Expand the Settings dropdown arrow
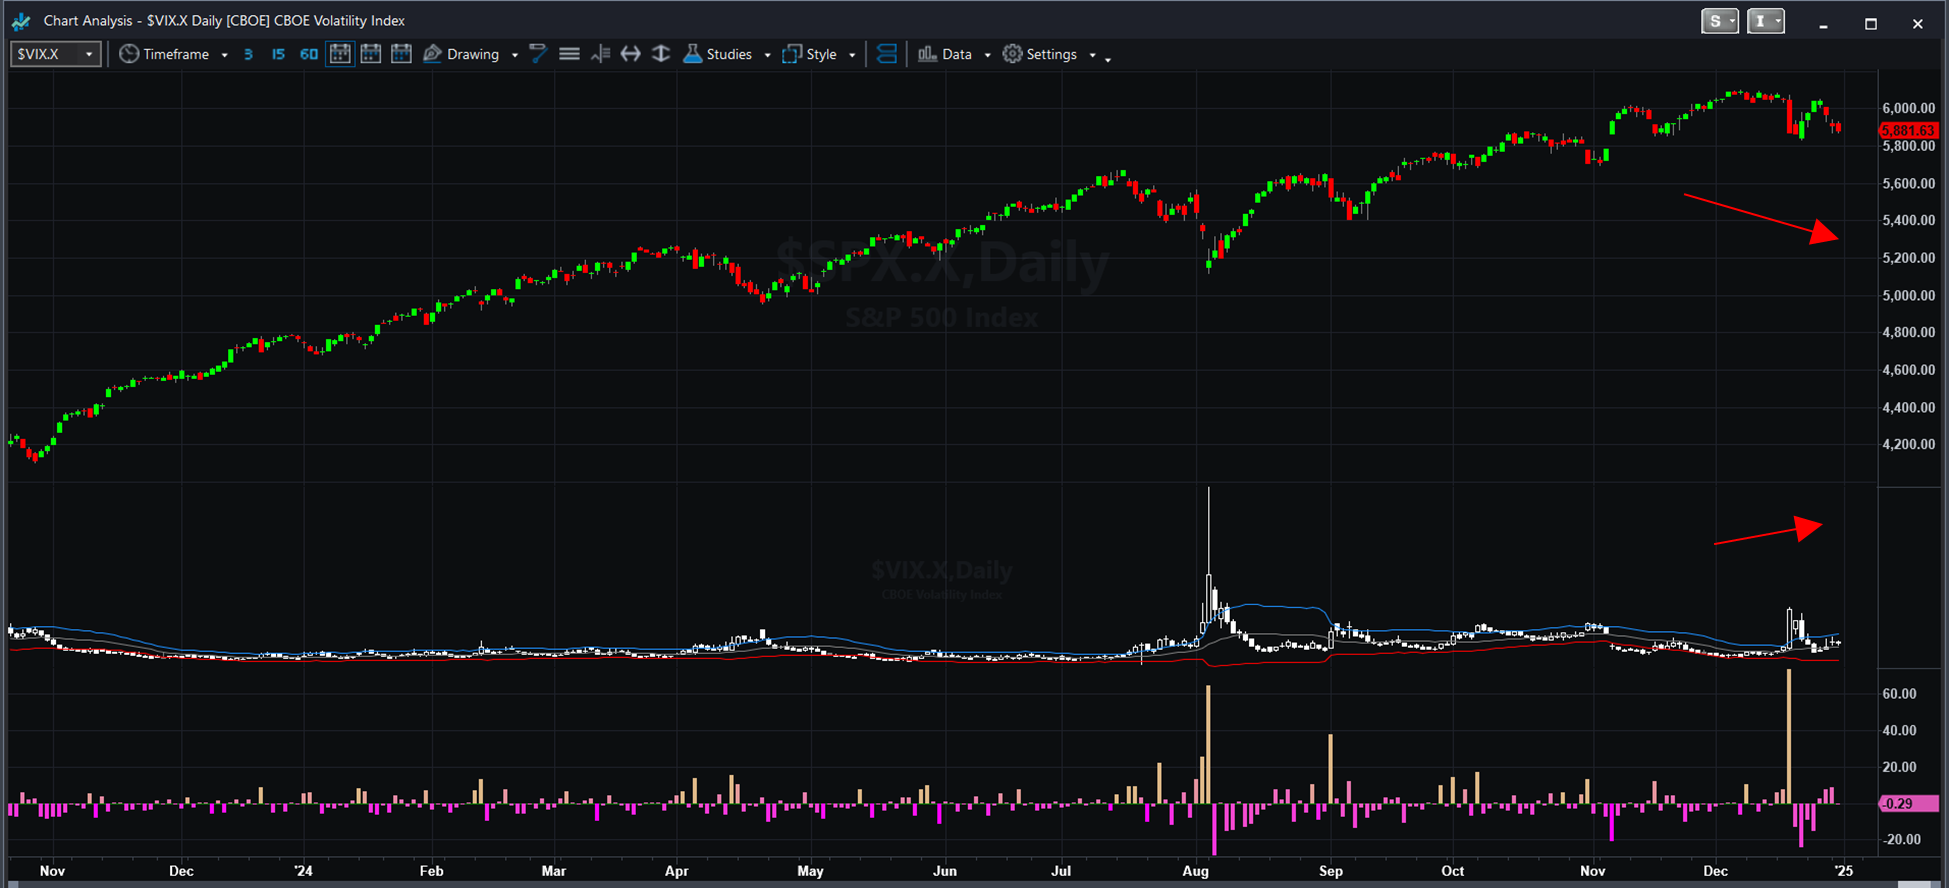 point(1092,55)
